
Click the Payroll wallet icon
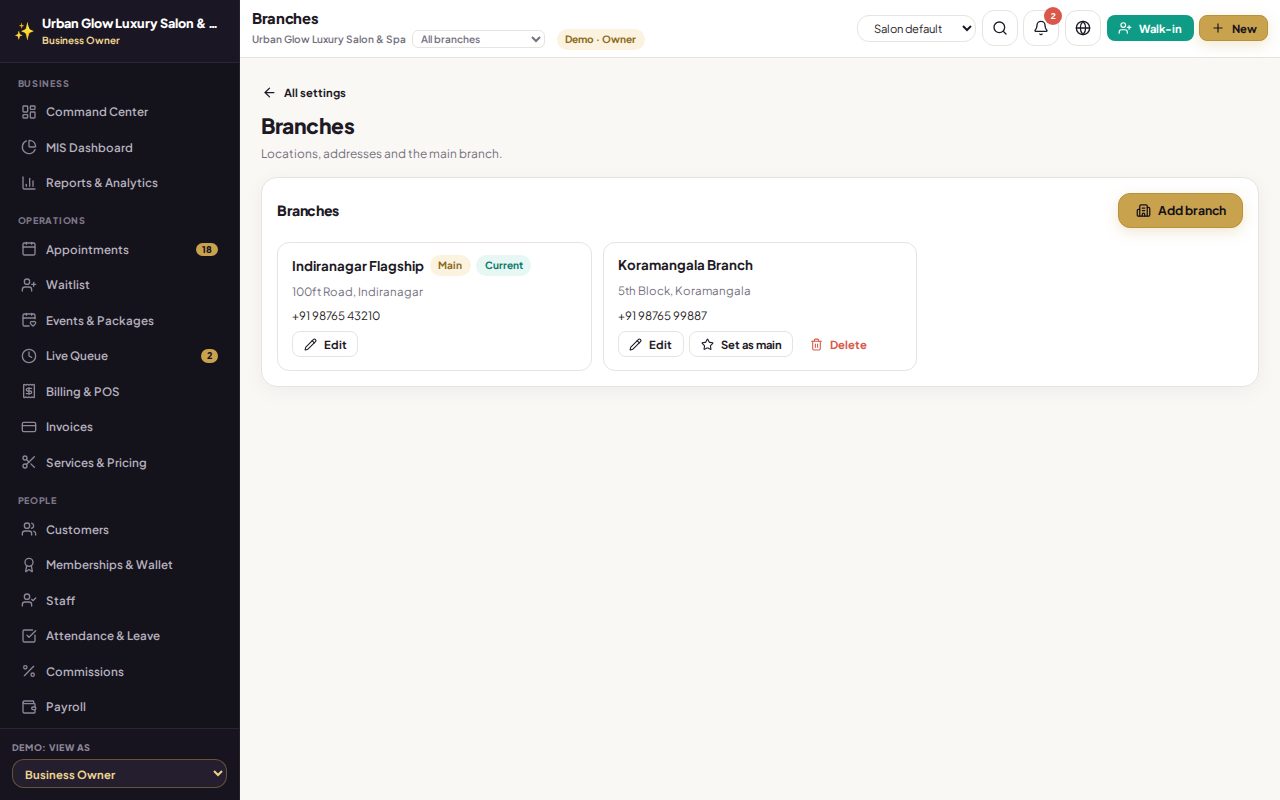(29, 707)
